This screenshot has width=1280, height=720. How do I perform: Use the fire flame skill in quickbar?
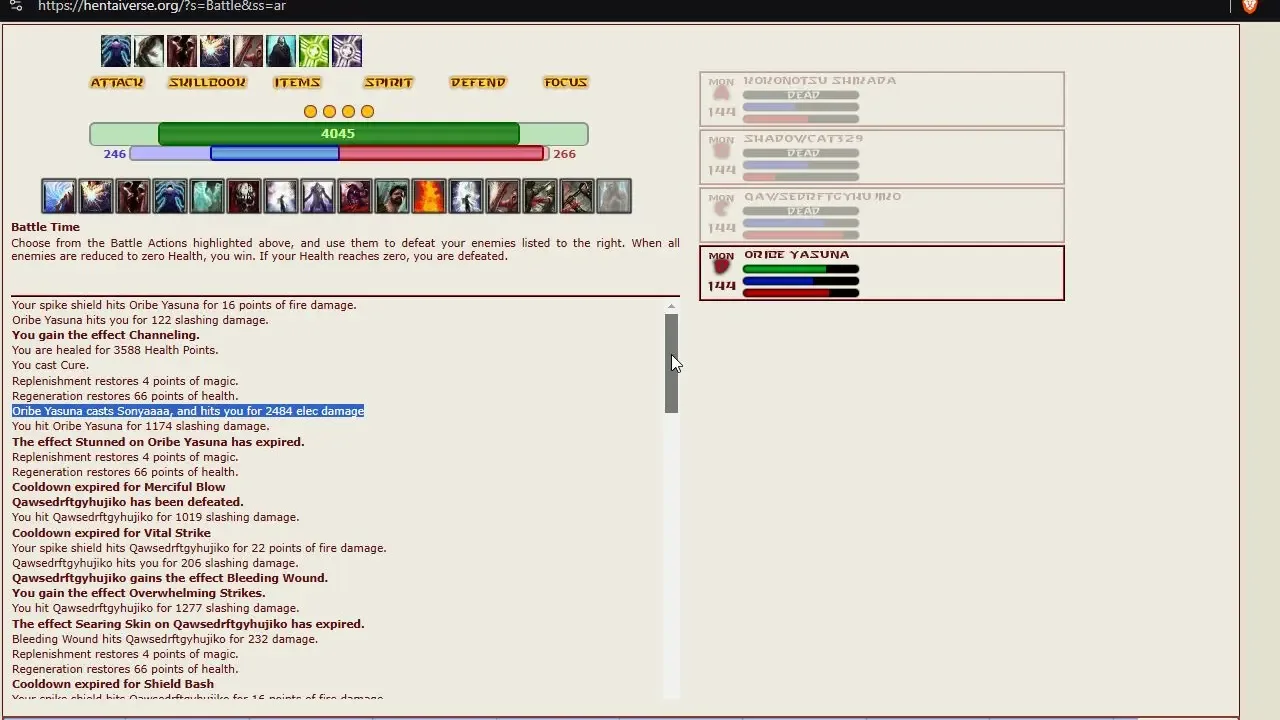[429, 196]
